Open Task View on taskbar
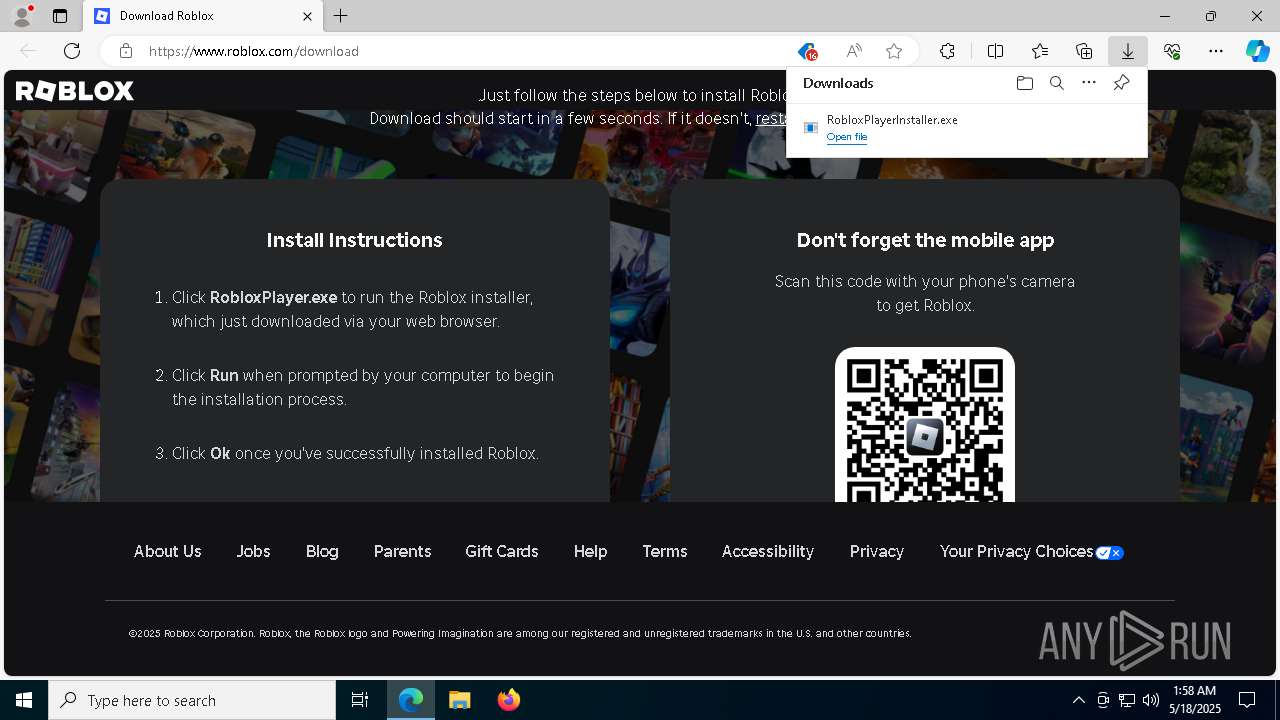The image size is (1280, 720). [x=360, y=700]
